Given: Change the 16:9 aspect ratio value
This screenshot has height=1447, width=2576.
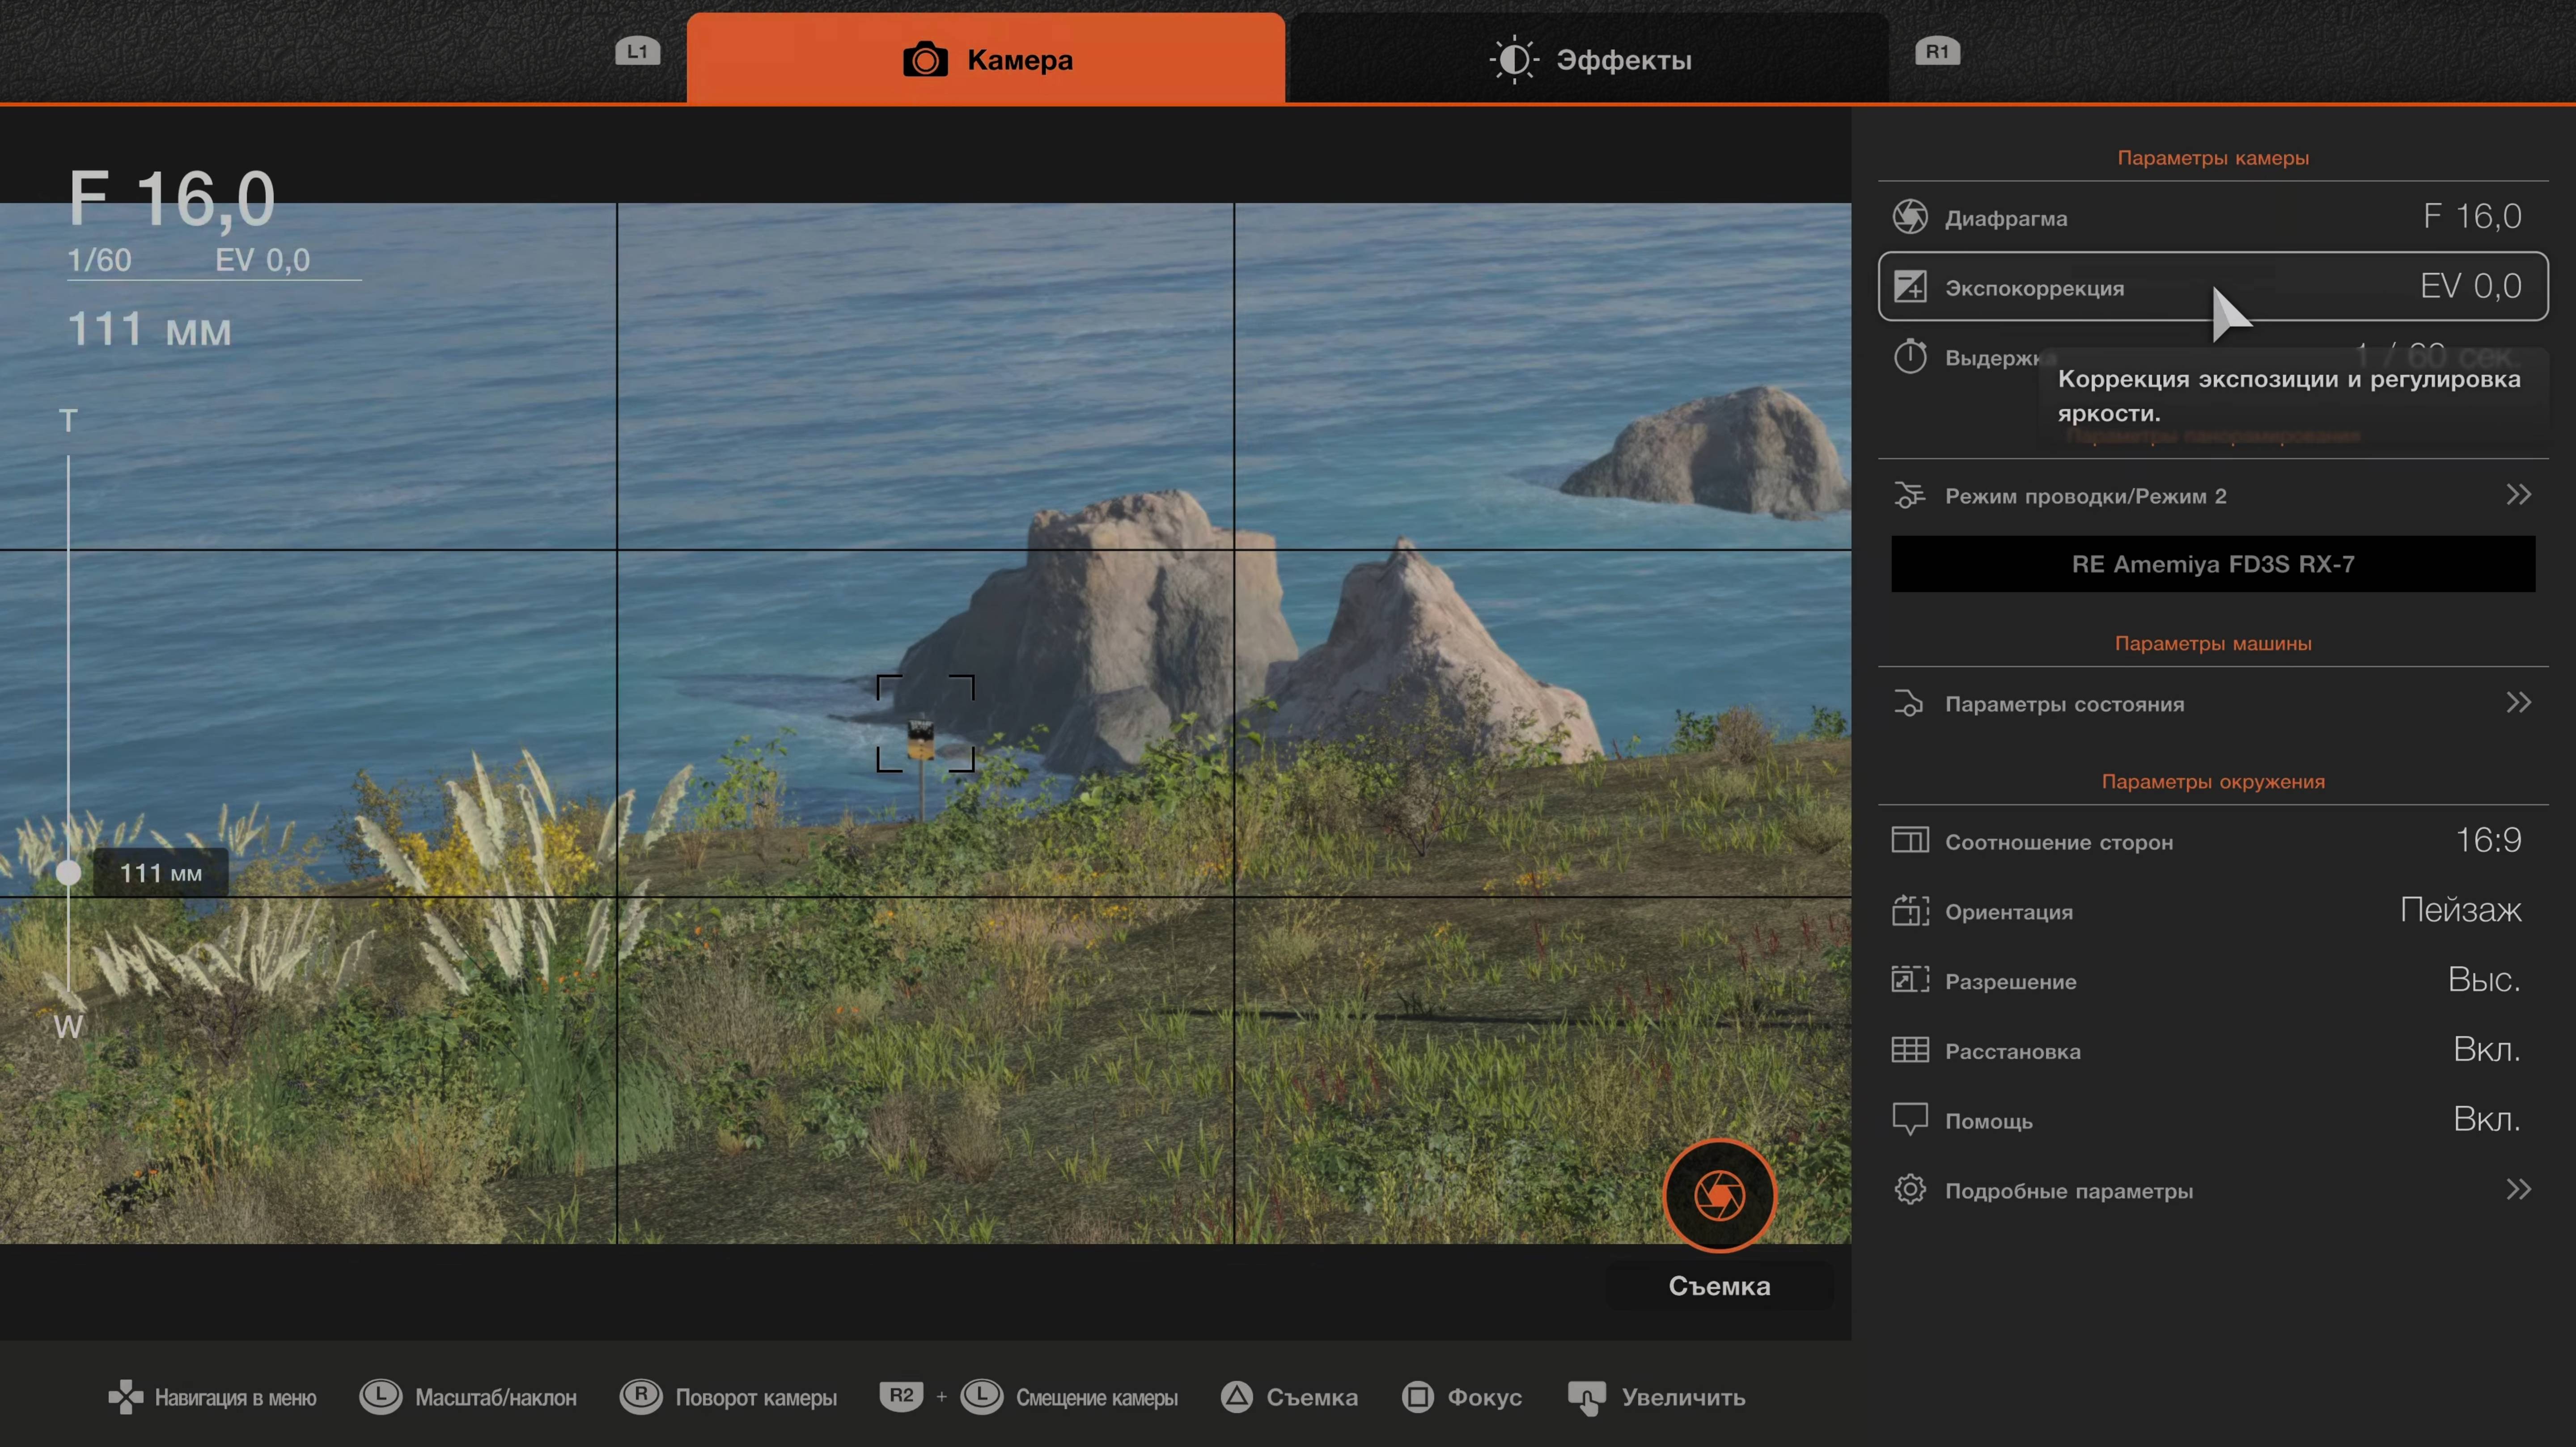Looking at the screenshot, I should coord(2488,840).
